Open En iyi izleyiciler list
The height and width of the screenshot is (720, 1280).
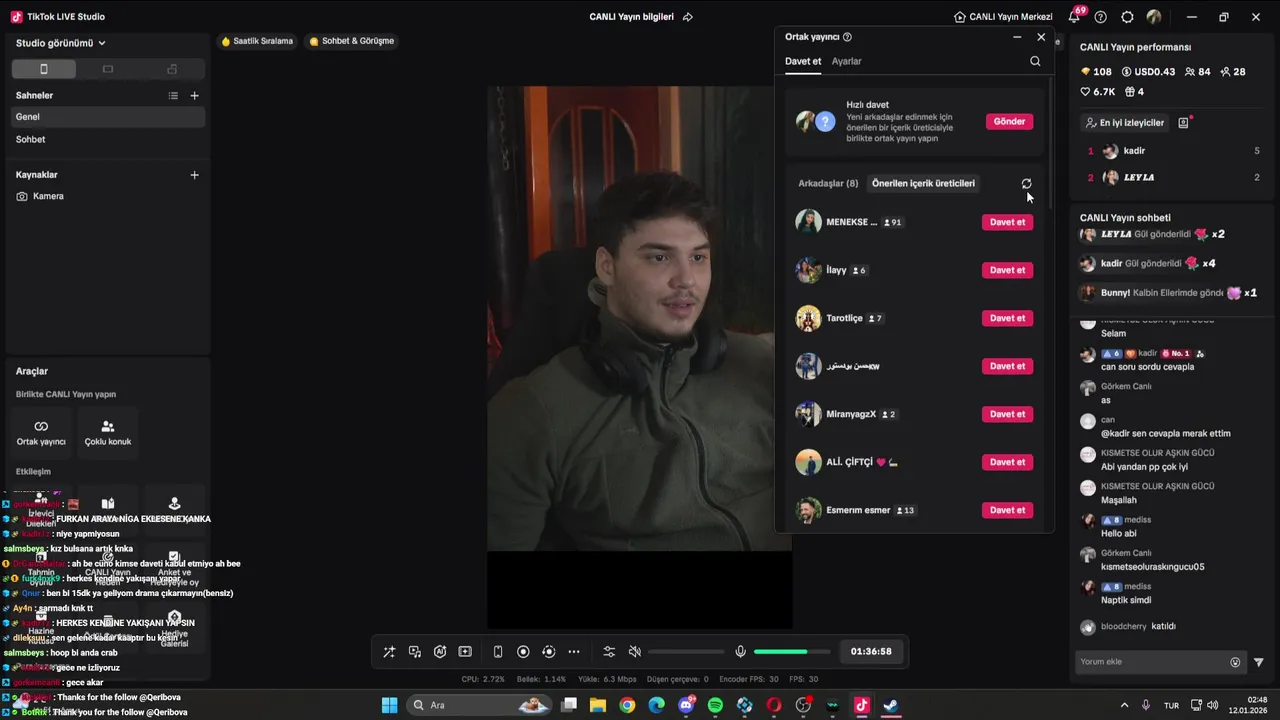coord(1125,123)
